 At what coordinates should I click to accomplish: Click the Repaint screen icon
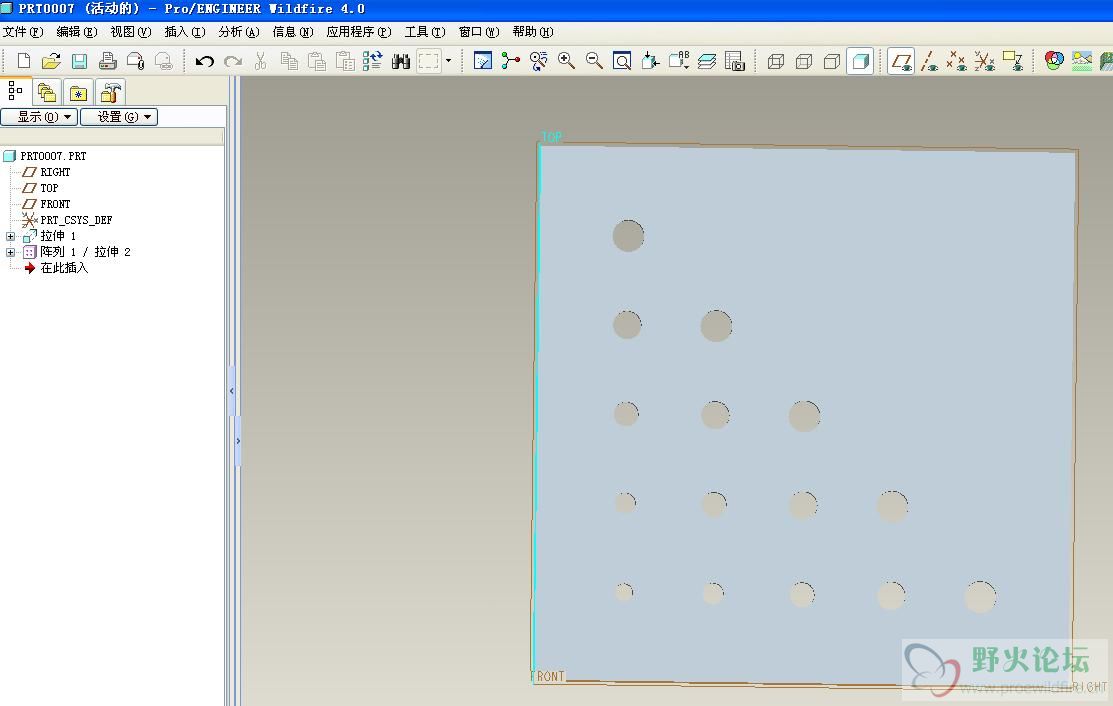click(x=483, y=61)
